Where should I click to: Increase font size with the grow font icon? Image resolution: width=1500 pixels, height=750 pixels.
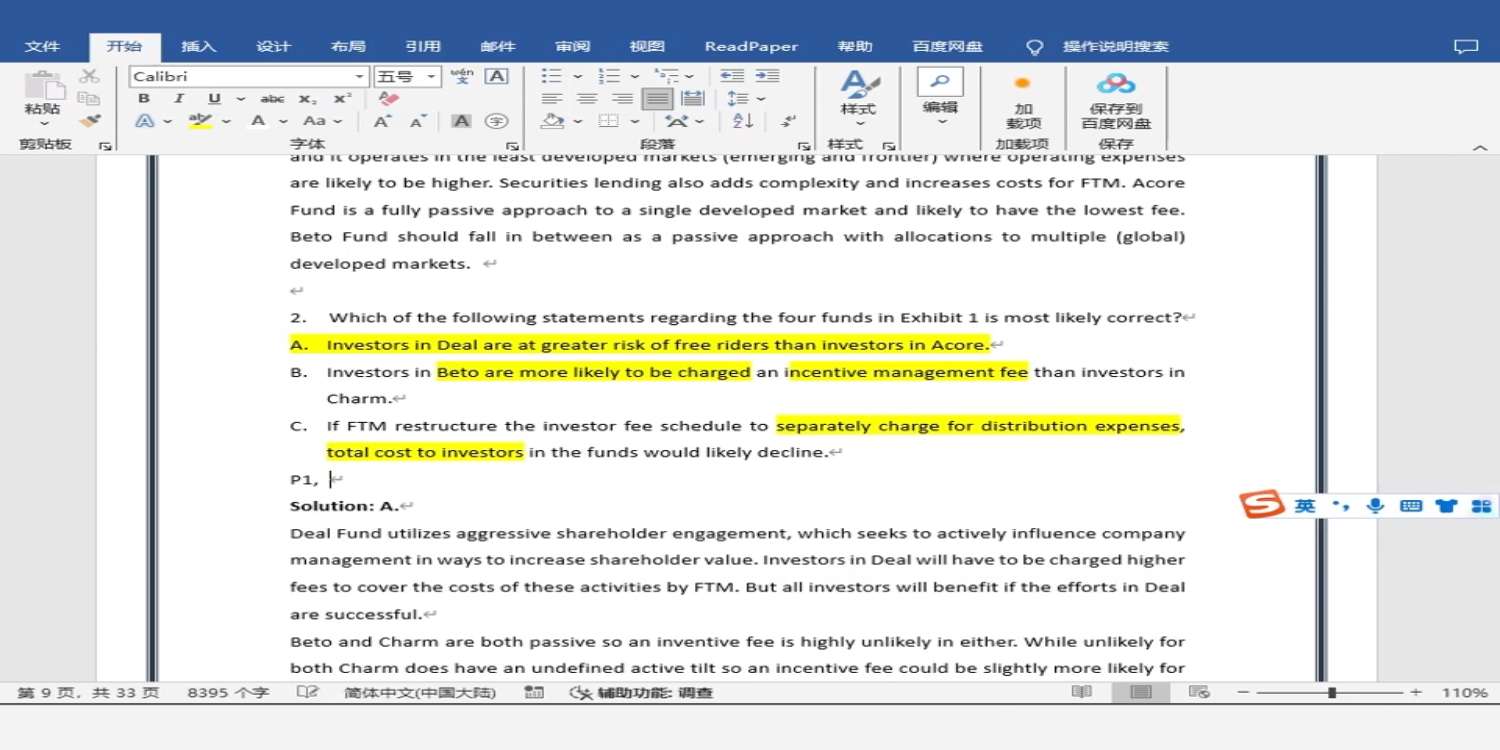382,121
